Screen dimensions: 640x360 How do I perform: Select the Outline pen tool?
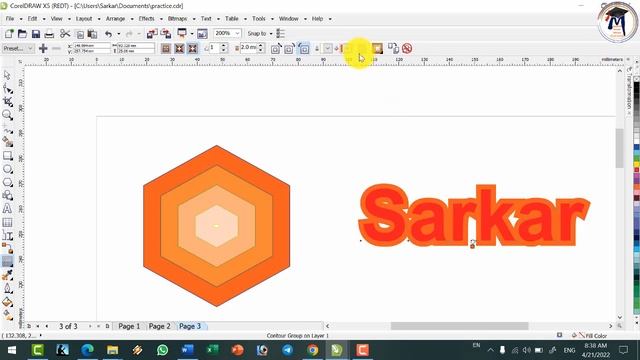(7, 289)
